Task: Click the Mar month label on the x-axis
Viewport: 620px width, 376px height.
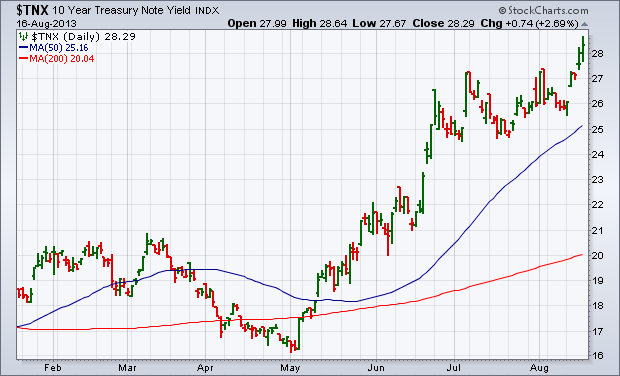Action: [127, 368]
